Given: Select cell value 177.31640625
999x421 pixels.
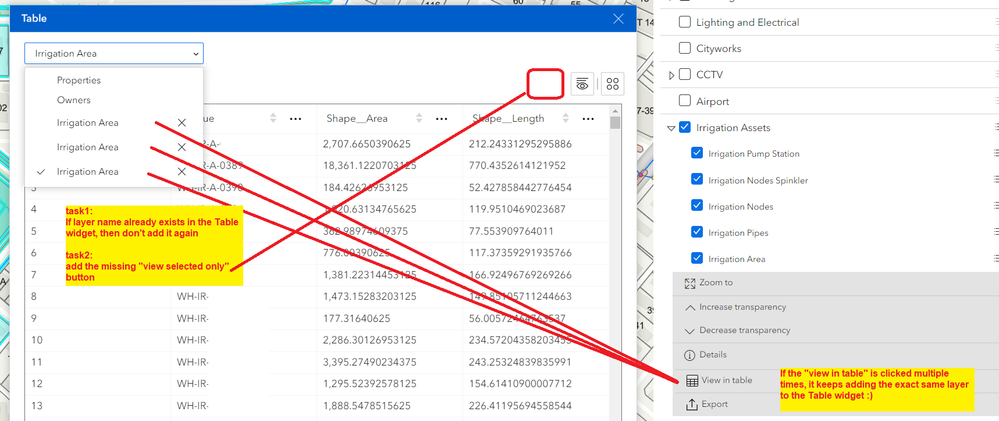Looking at the screenshot, I should 357,318.
